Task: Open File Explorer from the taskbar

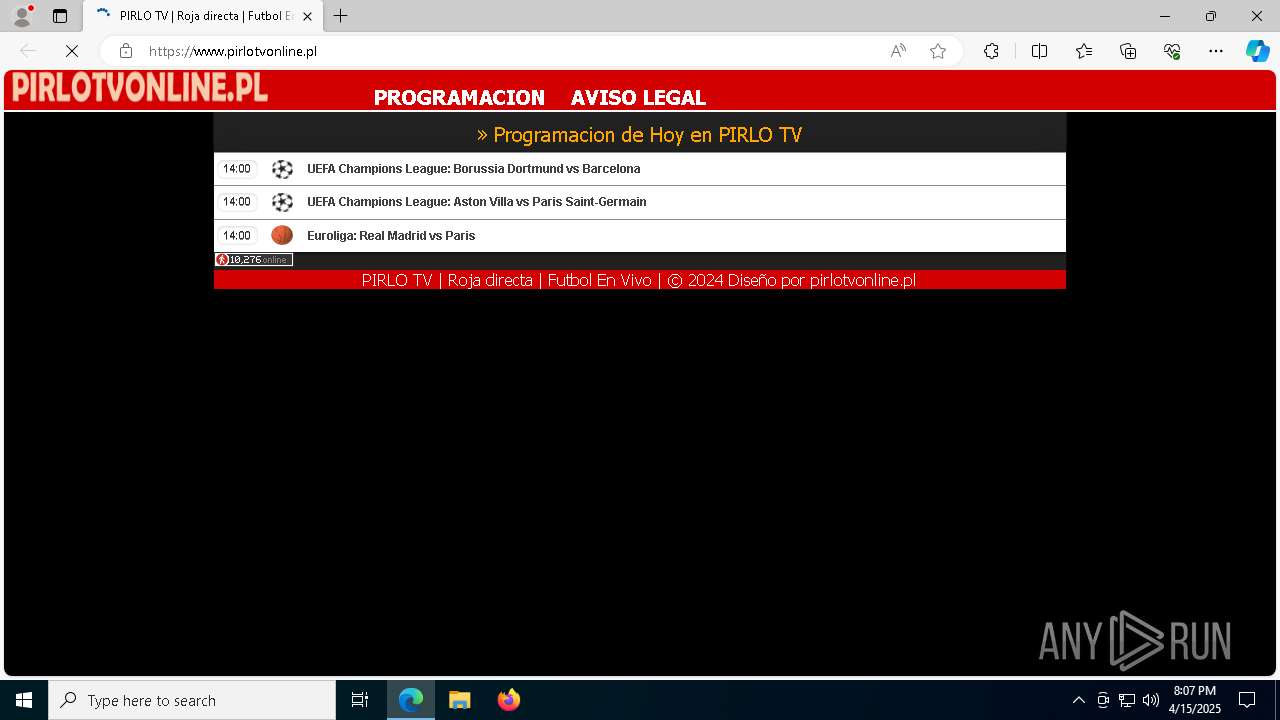Action: coord(460,700)
